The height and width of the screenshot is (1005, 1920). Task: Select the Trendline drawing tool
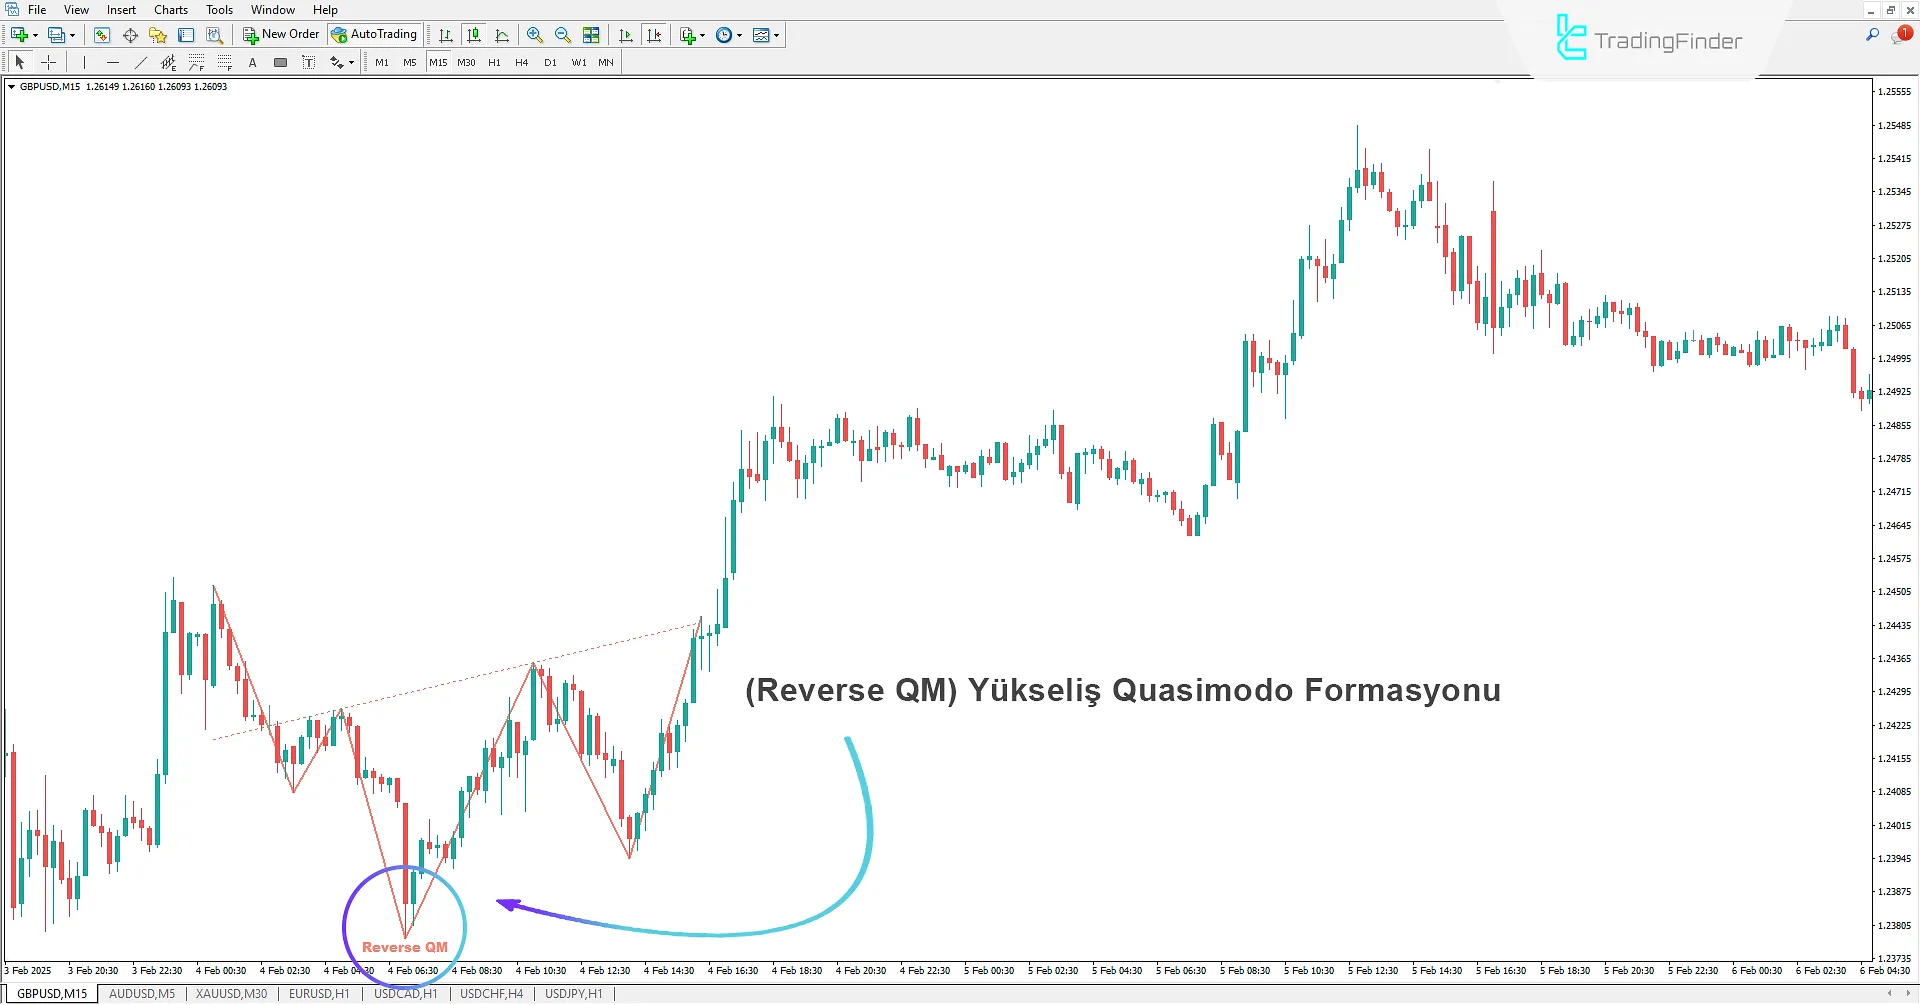(141, 61)
